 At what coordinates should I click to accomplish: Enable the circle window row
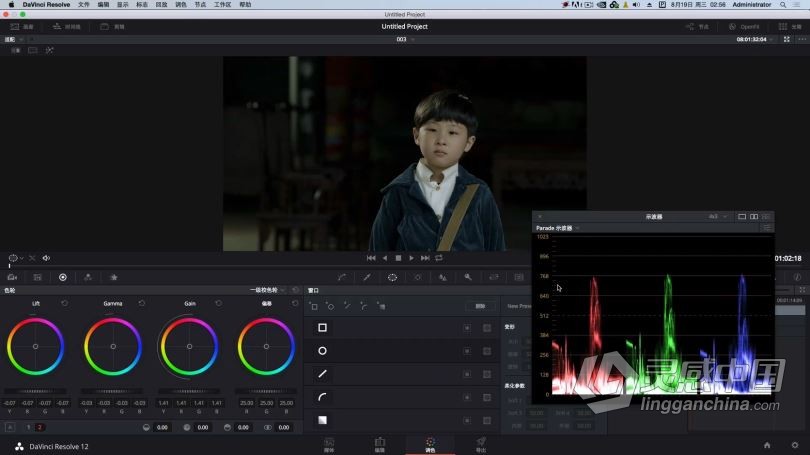click(x=322, y=351)
